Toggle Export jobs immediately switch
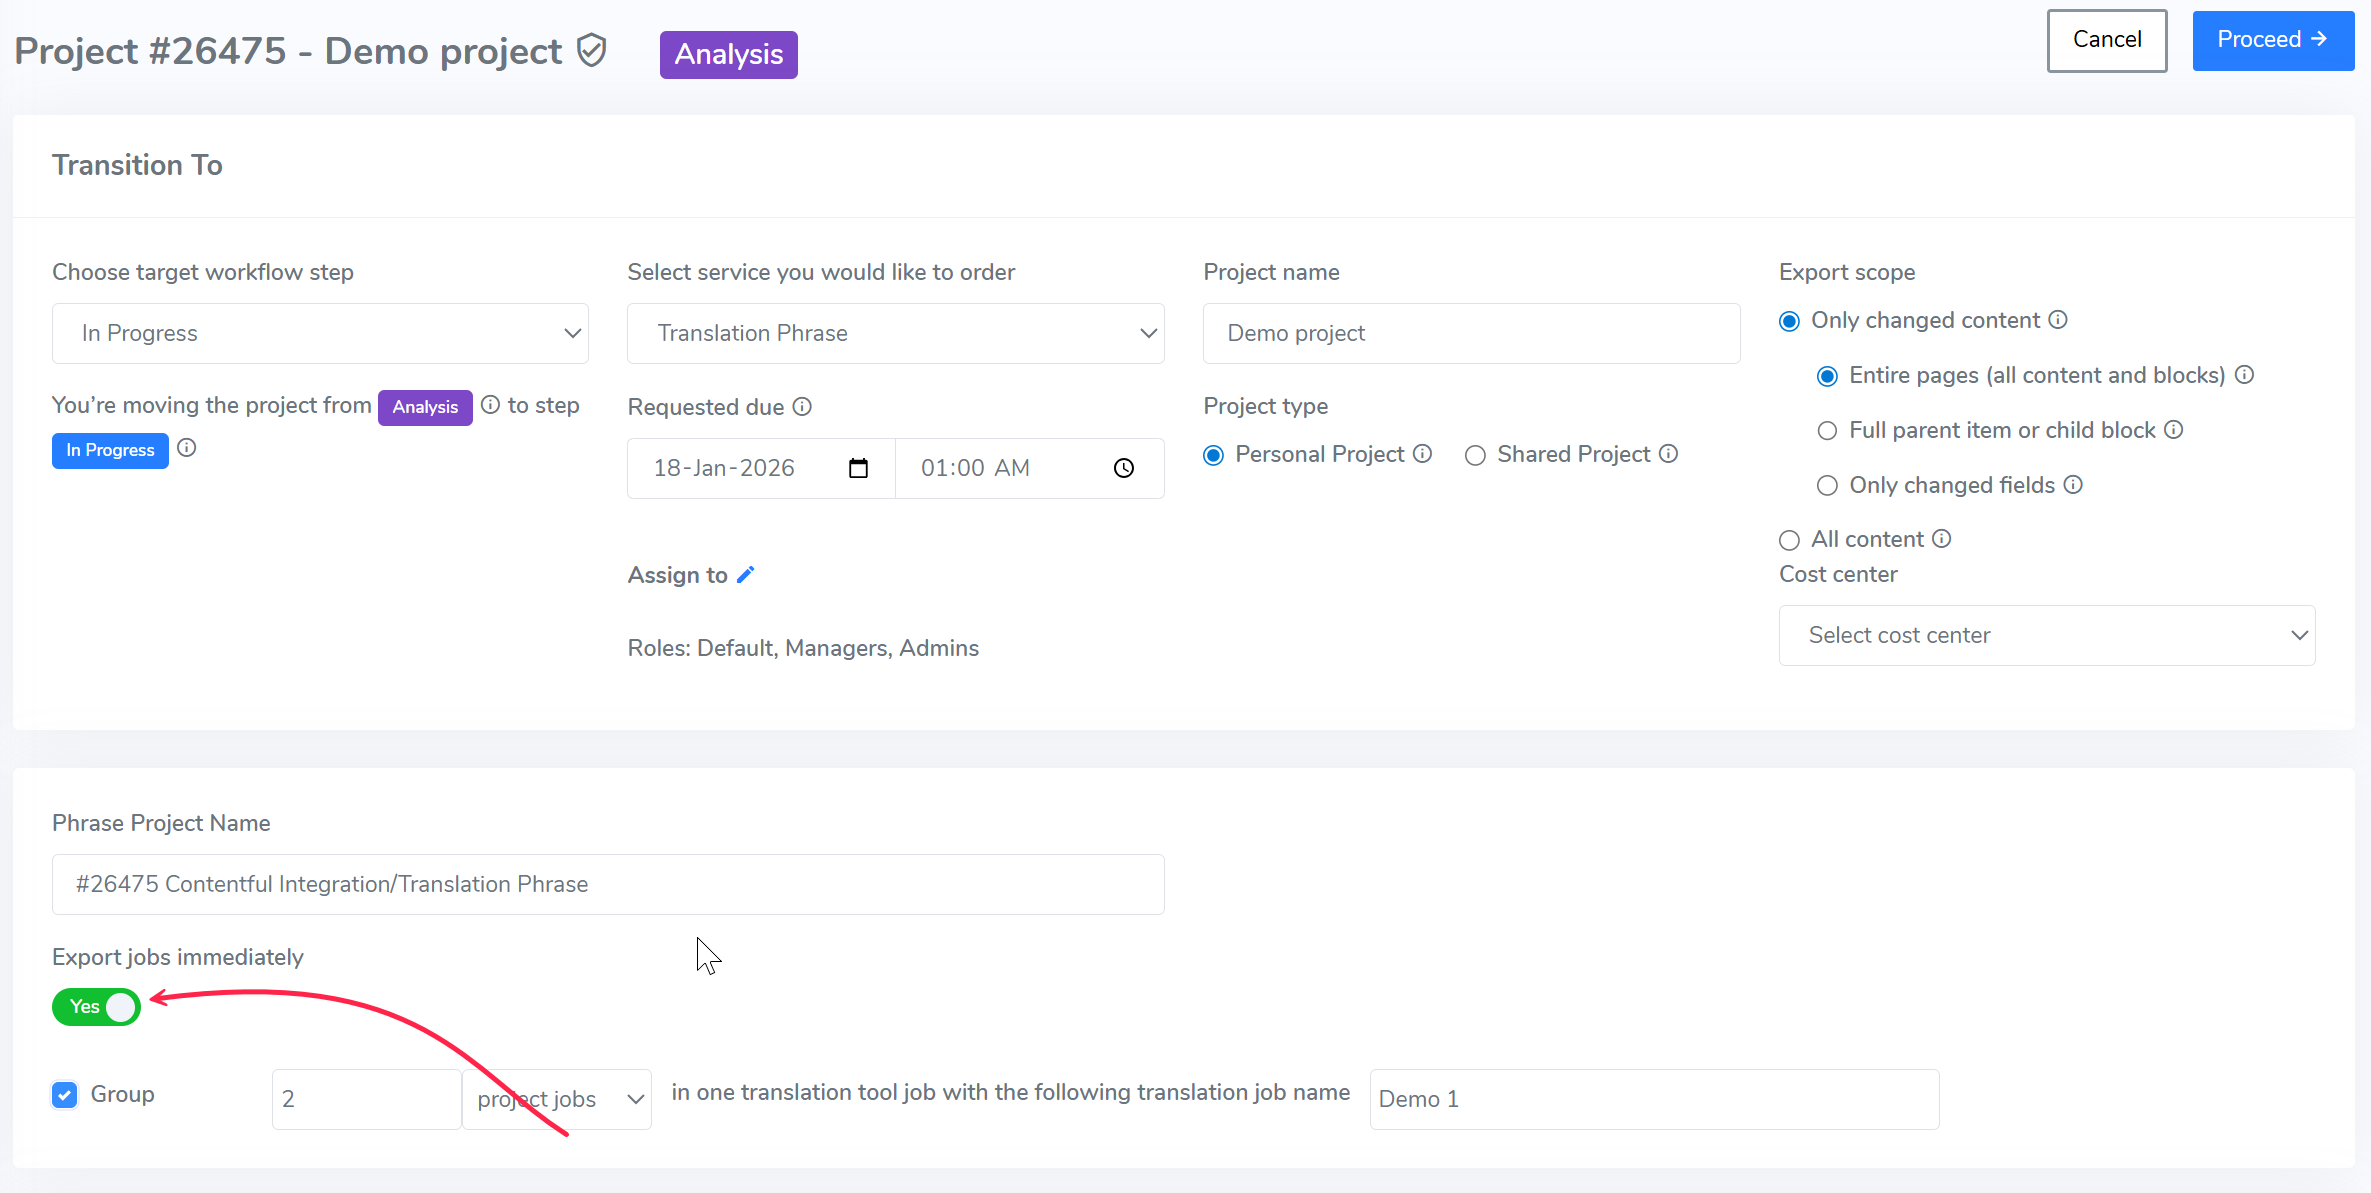This screenshot has width=2371, height=1193. tap(96, 1006)
